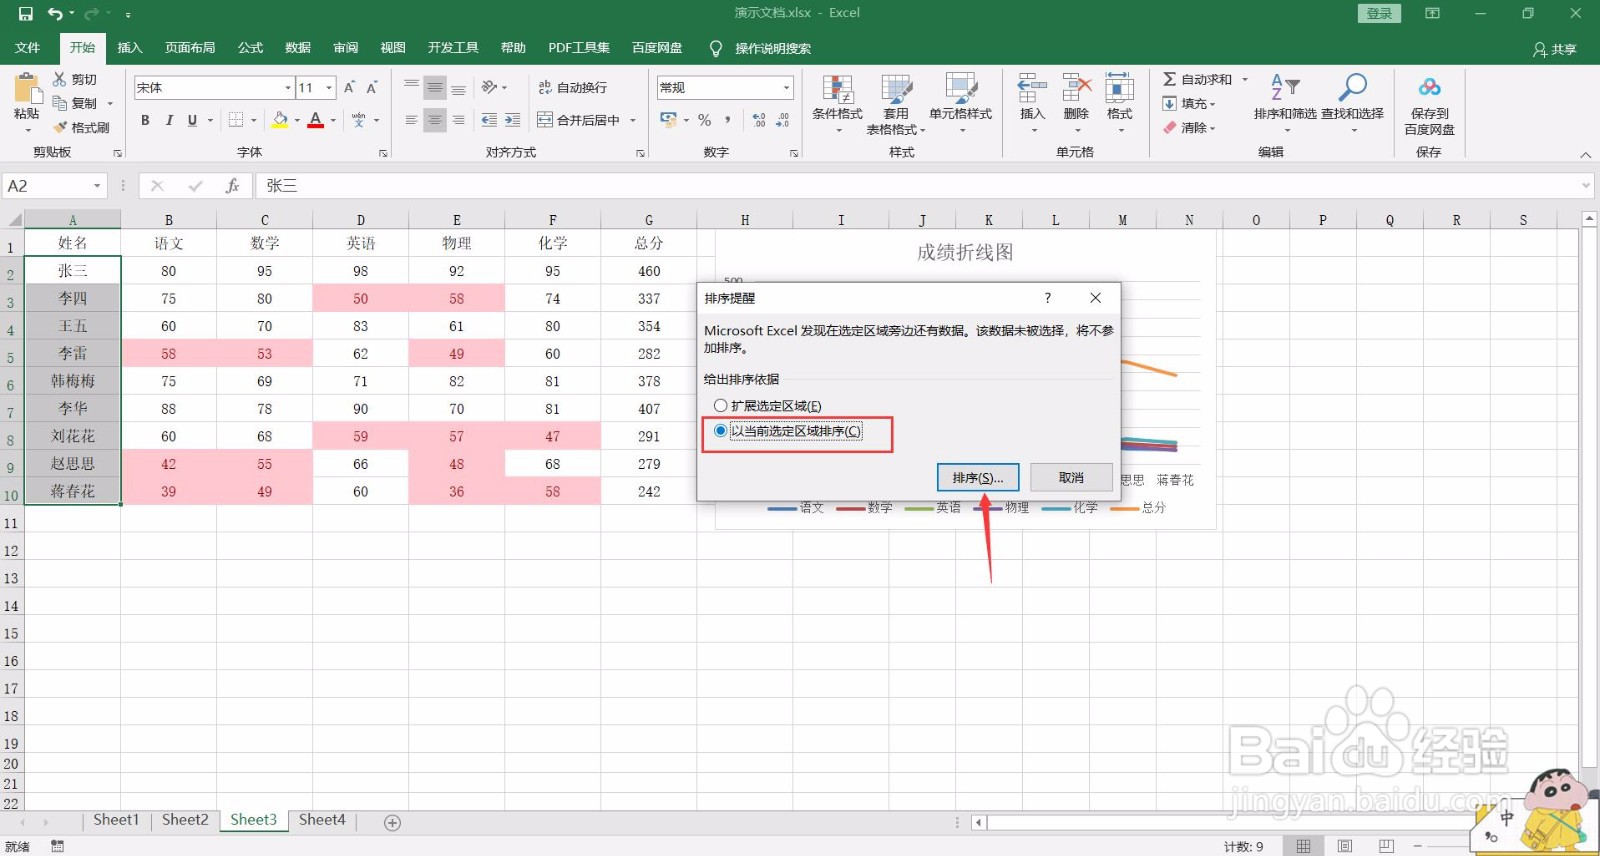
Task: Click the Fill button in Editing group
Action: click(x=1190, y=103)
